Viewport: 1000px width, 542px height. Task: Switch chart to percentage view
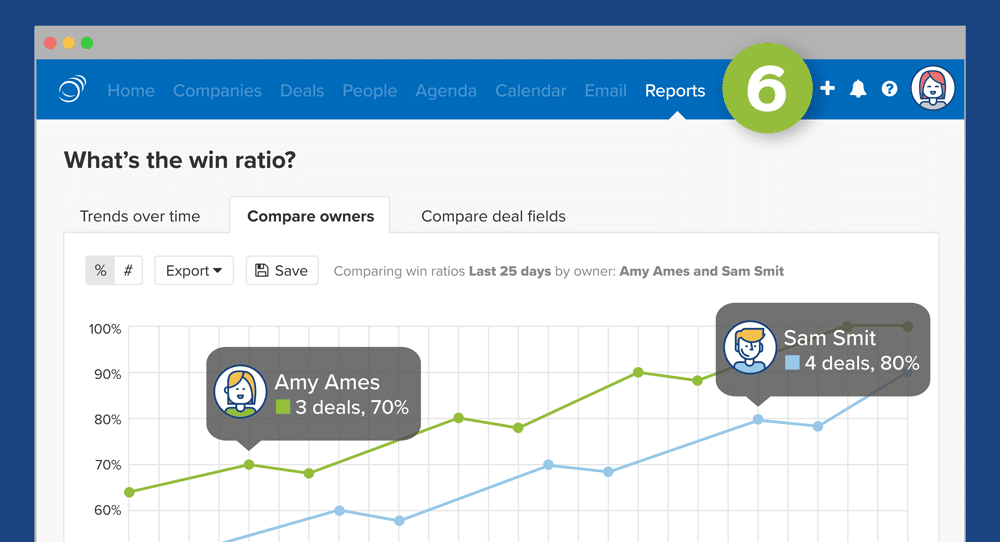(x=100, y=271)
